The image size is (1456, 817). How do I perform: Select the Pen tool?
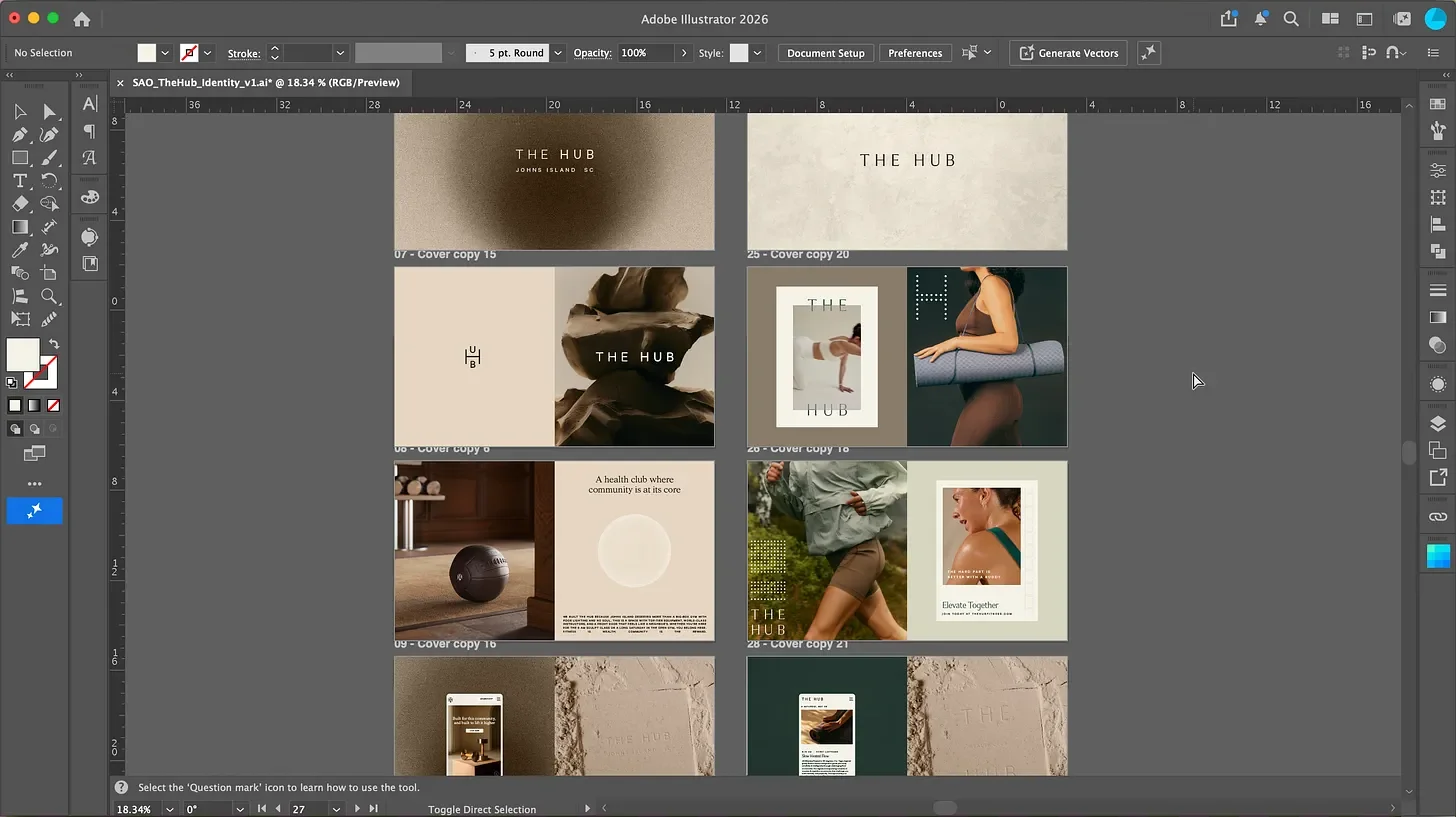[x=20, y=135]
